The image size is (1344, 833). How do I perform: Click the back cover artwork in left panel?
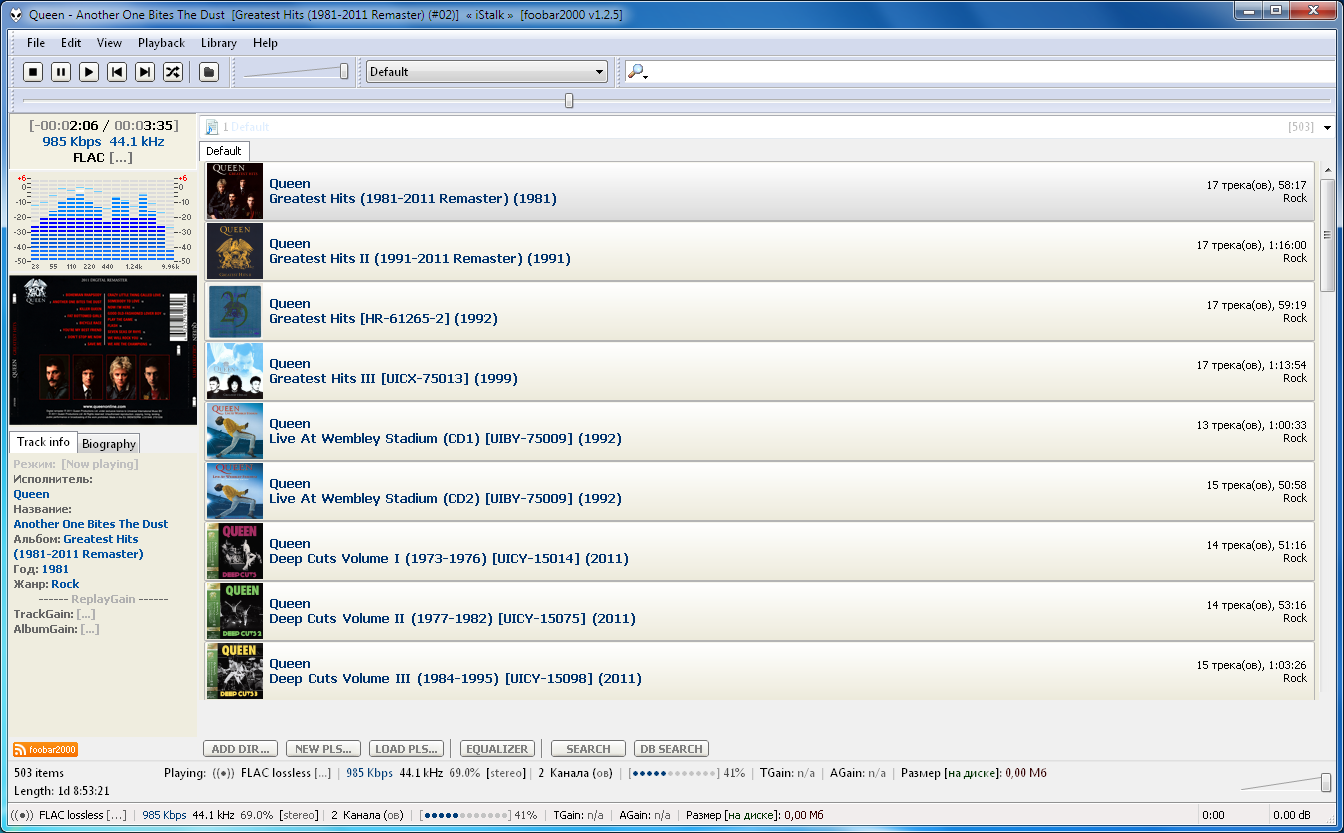click(x=103, y=350)
